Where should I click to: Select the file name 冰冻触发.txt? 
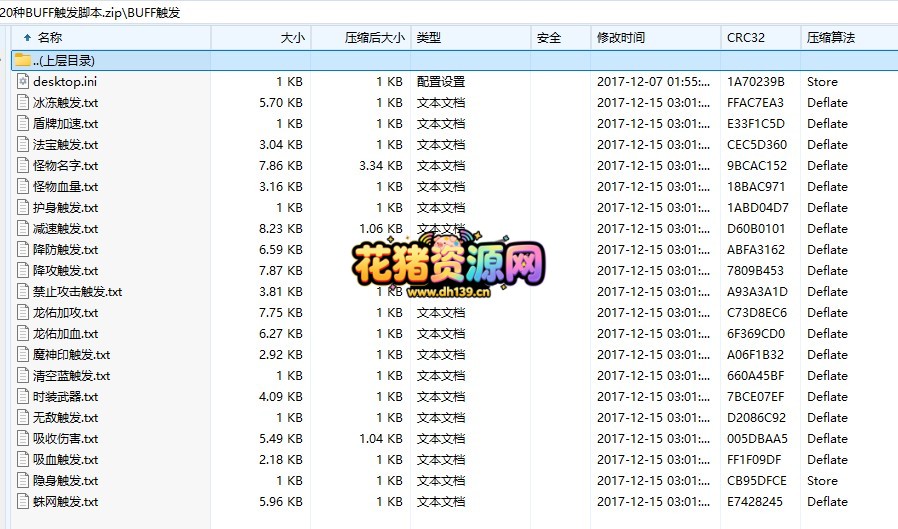pos(65,103)
